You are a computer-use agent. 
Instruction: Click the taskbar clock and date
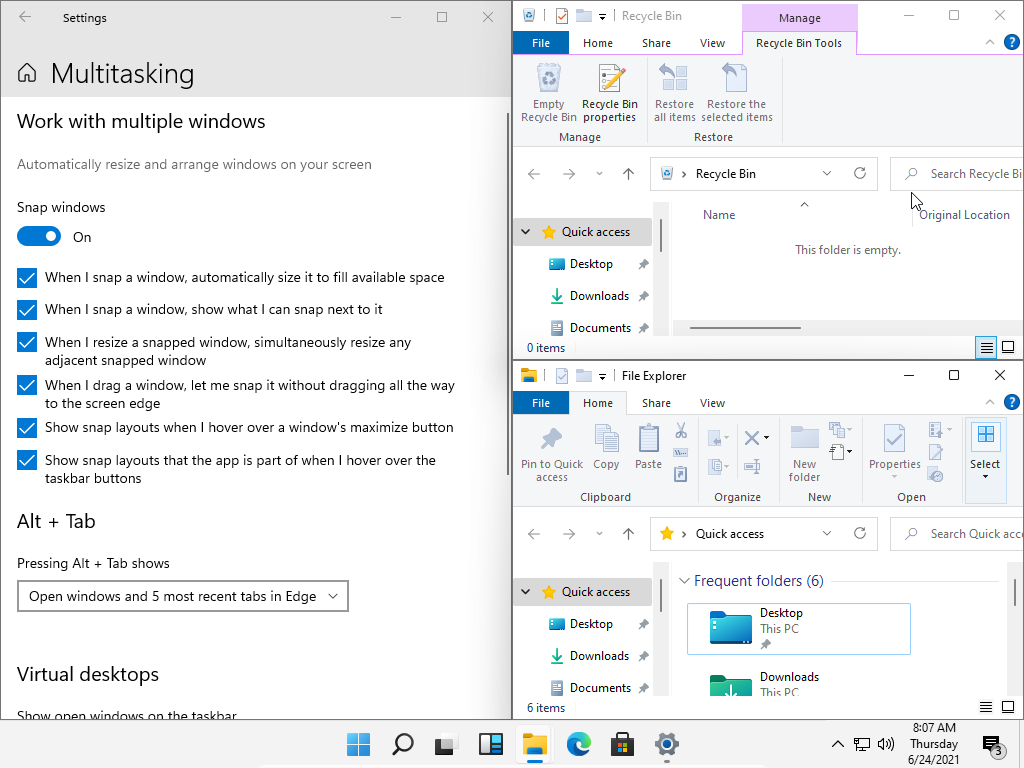coord(934,744)
